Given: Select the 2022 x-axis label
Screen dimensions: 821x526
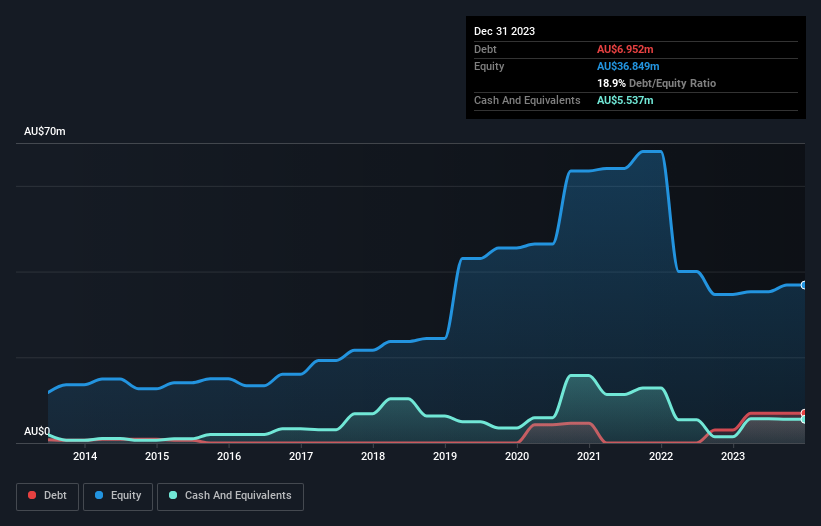Looking at the screenshot, I should coord(661,456).
